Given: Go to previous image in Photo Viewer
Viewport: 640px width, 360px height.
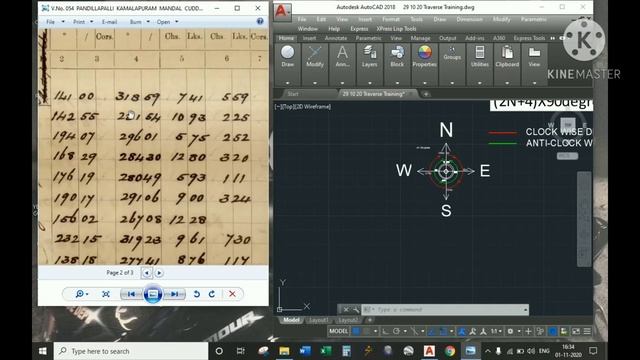Looking at the screenshot, I should 131,294.
